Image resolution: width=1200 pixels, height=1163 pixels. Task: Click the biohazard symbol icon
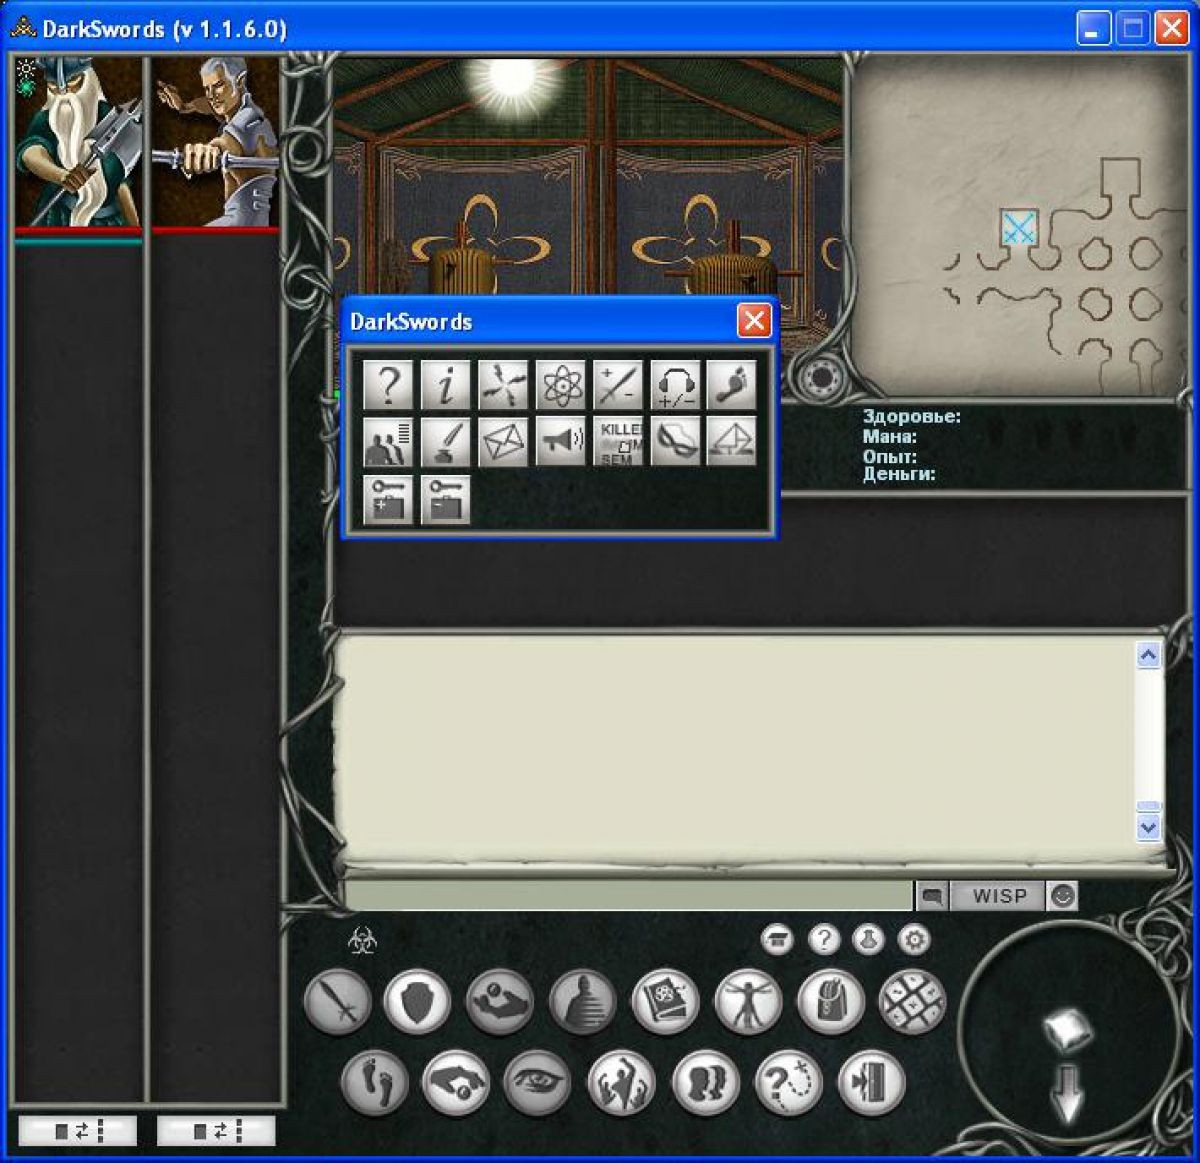tap(361, 940)
